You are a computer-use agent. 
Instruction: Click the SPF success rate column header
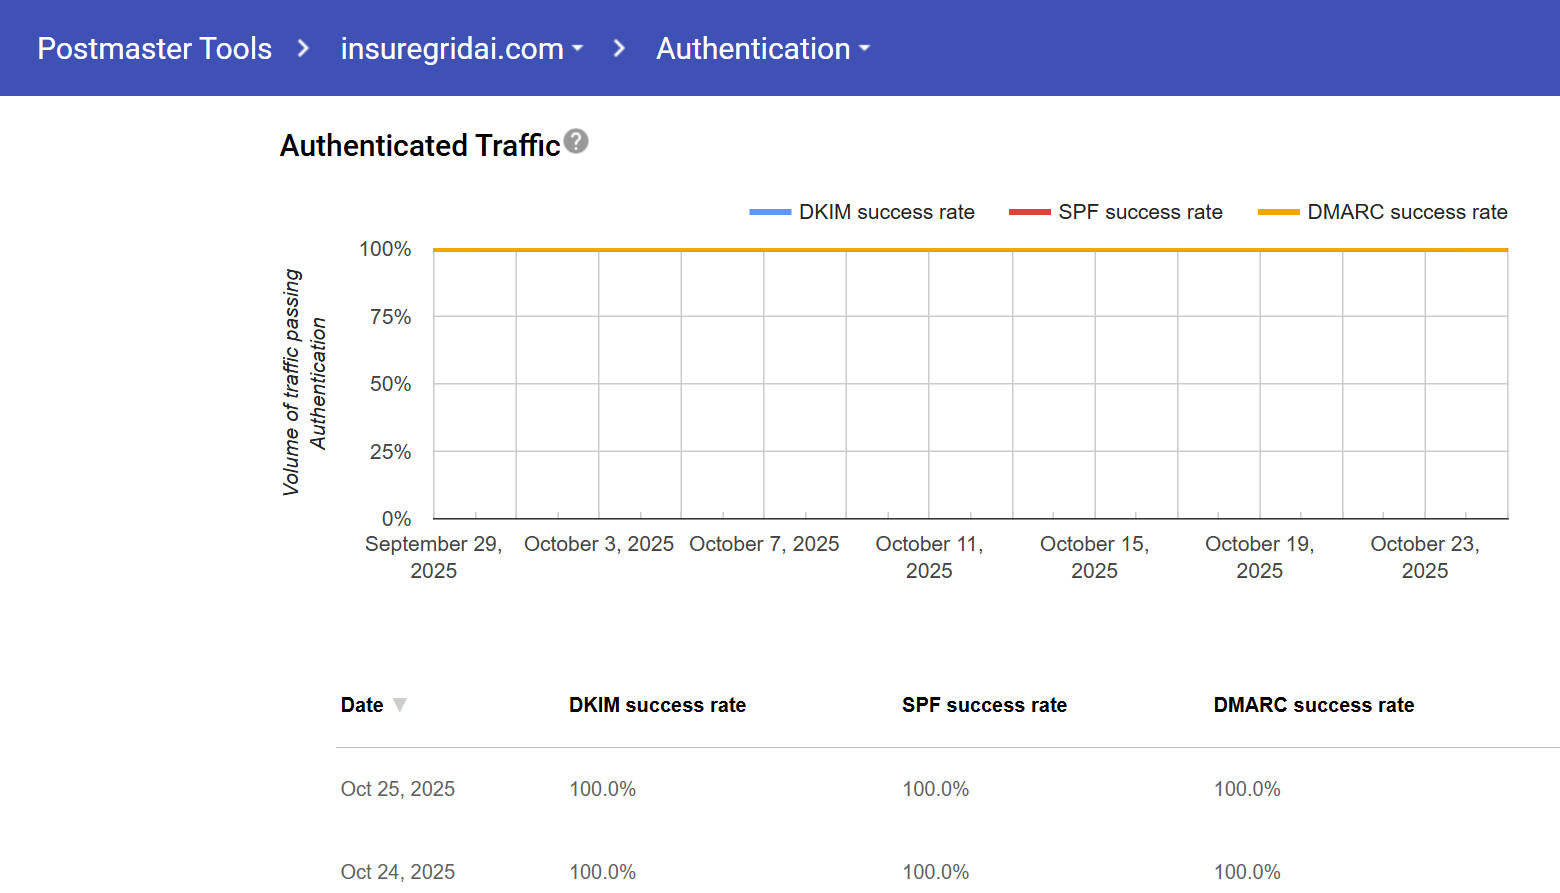point(984,705)
